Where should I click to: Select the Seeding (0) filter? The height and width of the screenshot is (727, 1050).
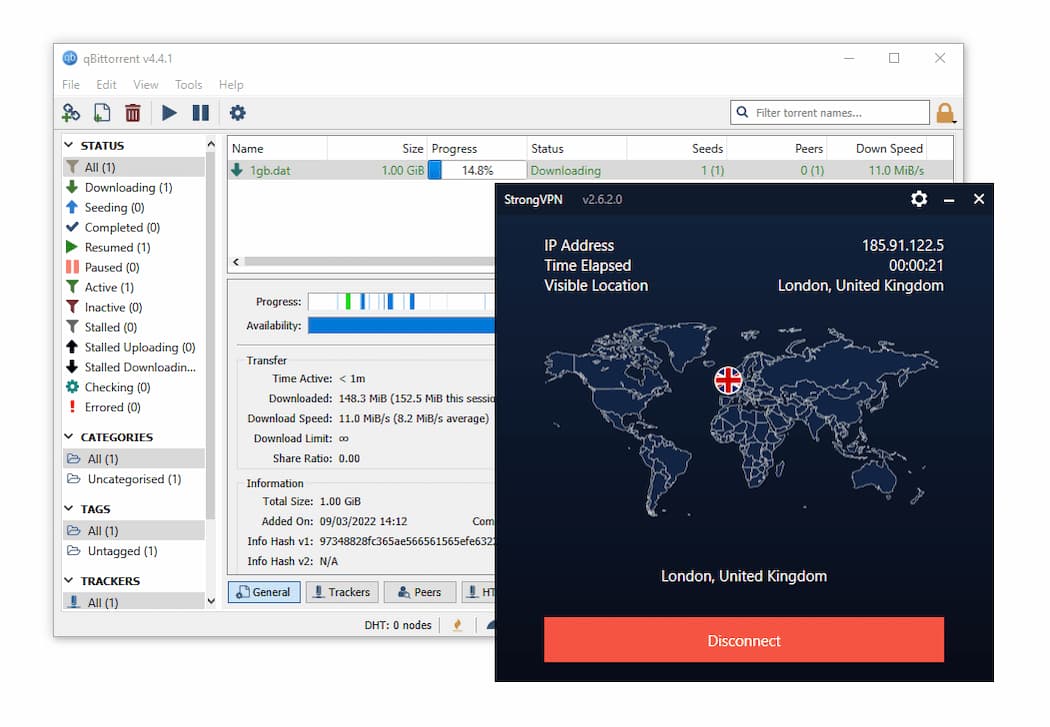[133, 207]
